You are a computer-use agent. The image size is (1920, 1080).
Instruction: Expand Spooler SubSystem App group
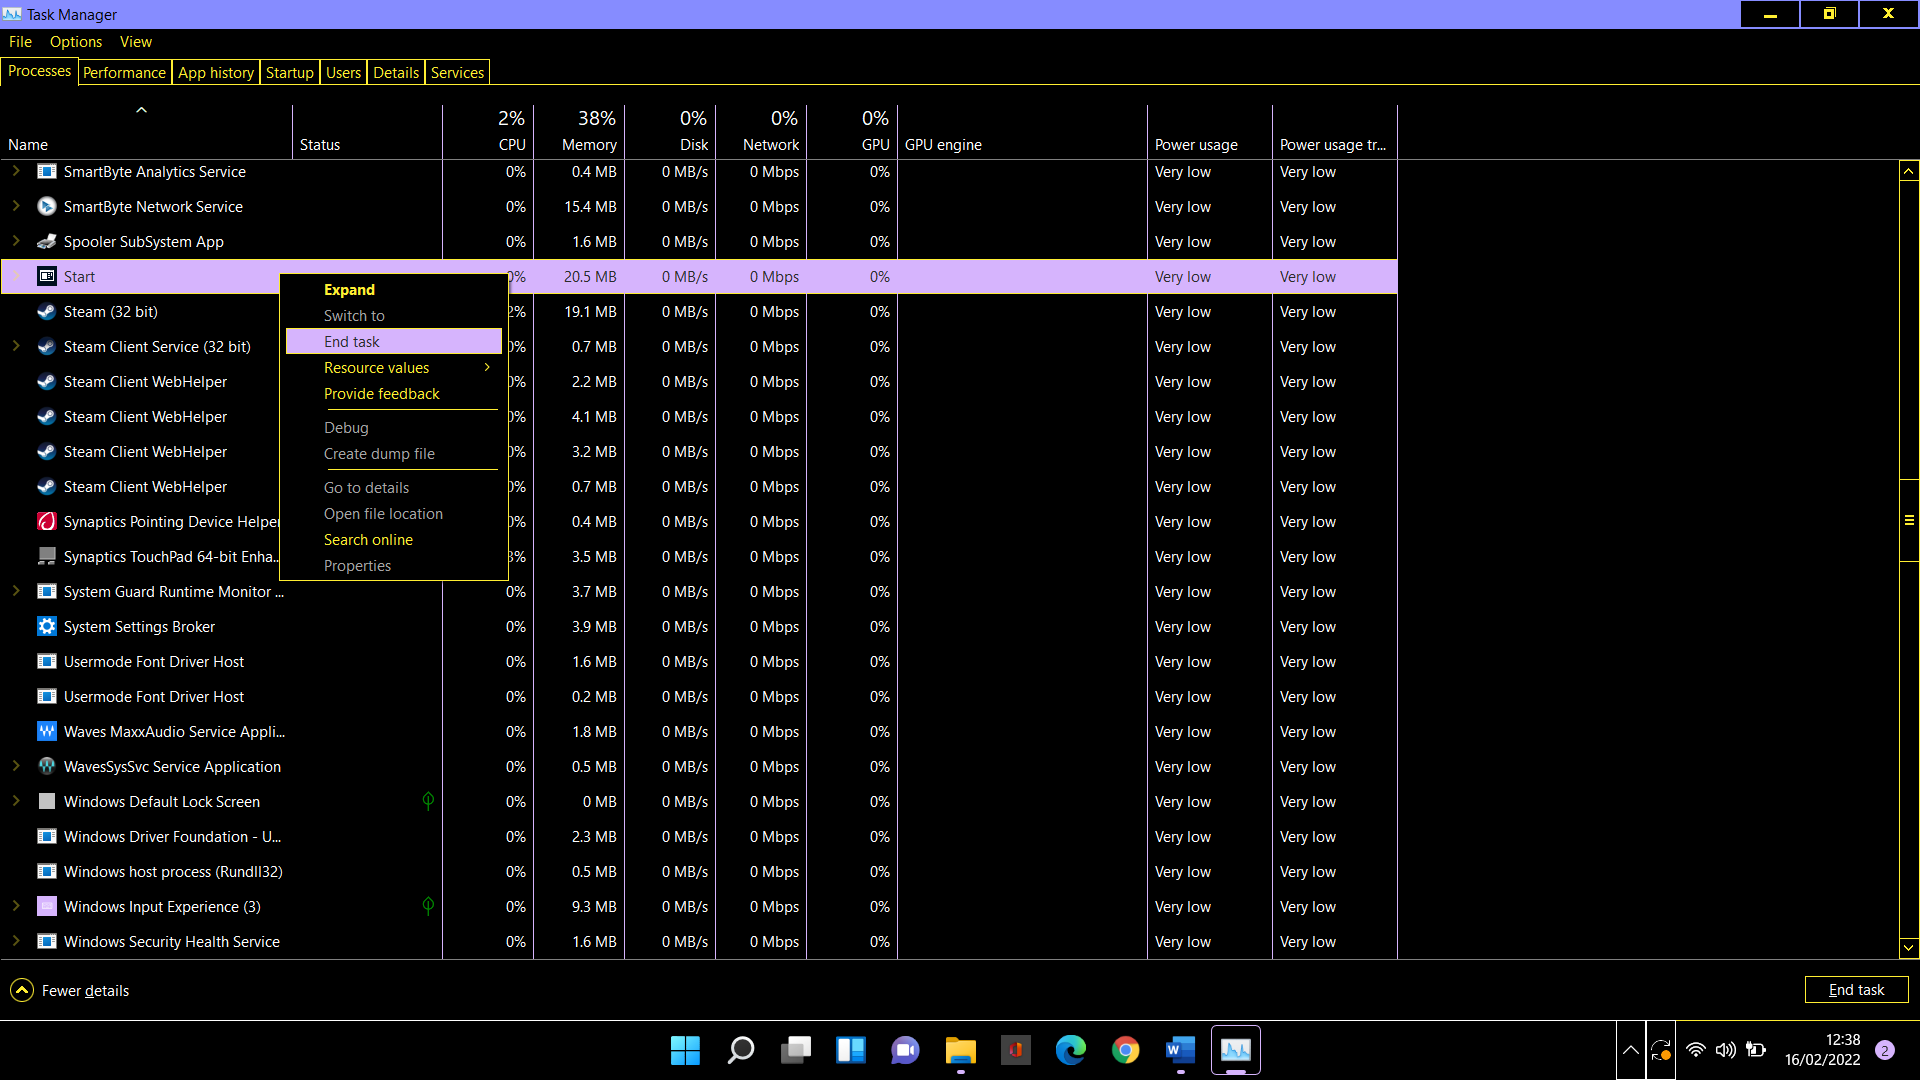16,241
